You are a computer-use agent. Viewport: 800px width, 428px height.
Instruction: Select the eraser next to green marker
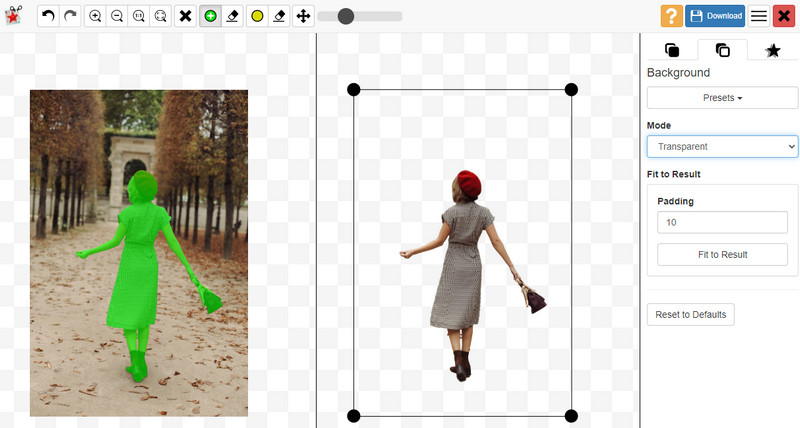click(x=232, y=16)
